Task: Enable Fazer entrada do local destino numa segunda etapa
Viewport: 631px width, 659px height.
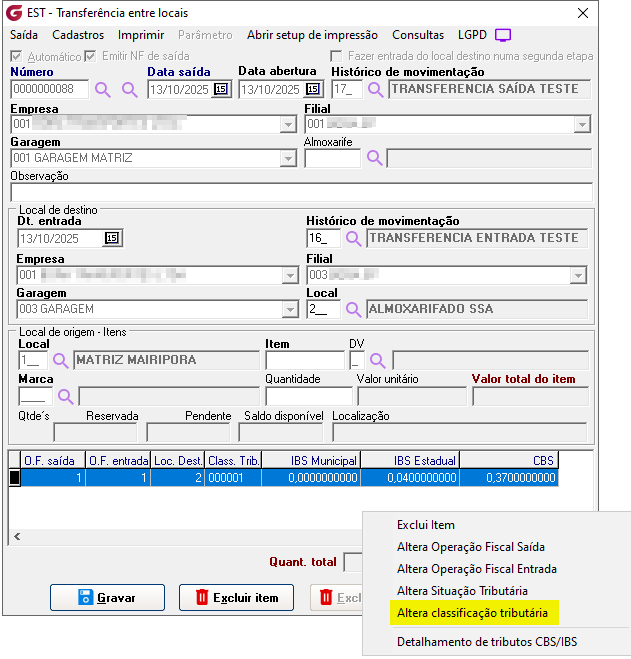Action: (336, 56)
